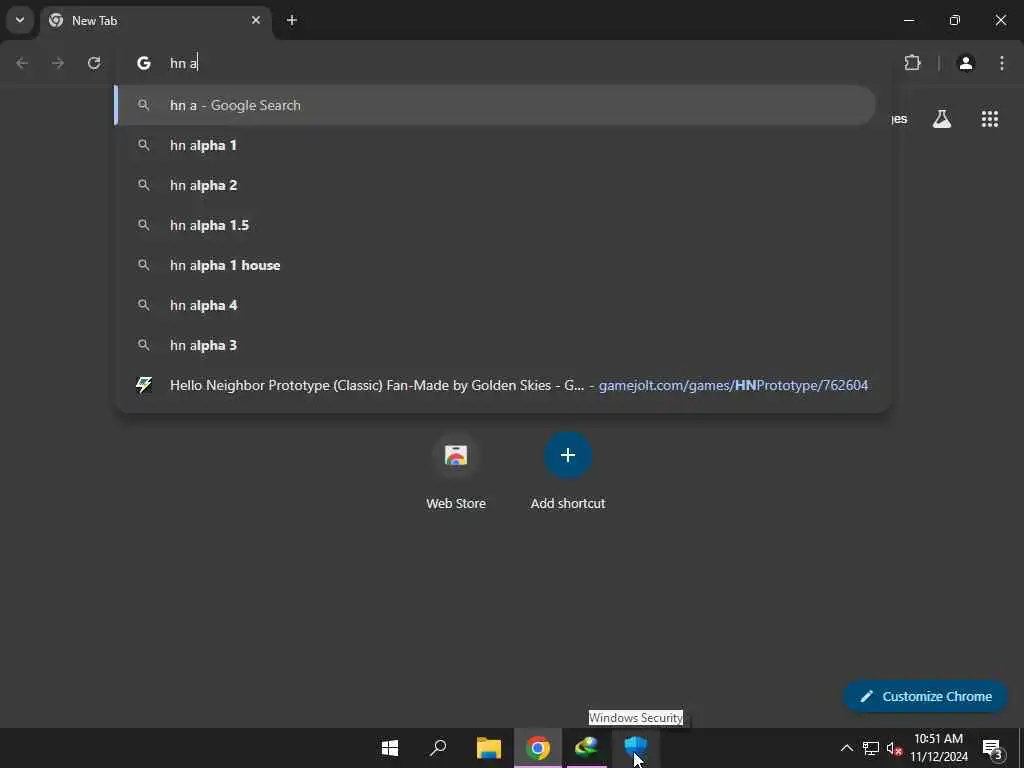This screenshot has width=1024, height=768.
Task: Close the New Tab tab
Action: [256, 20]
